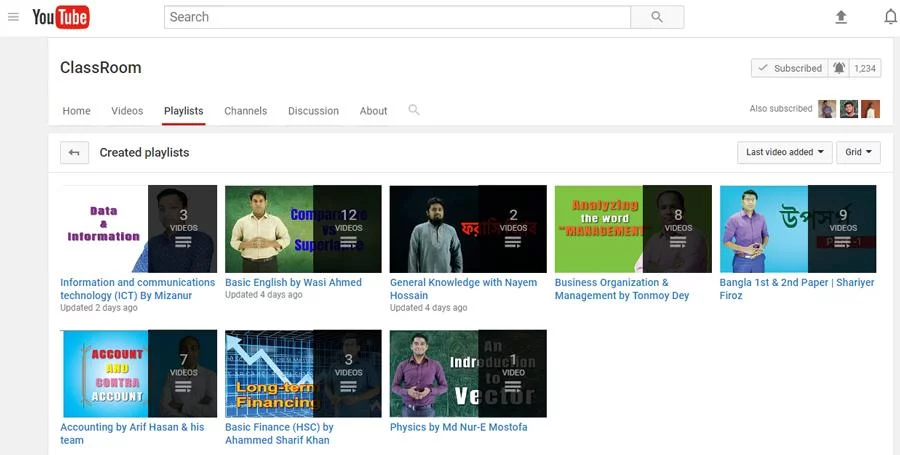Viewport: 900px width, 455px height.
Task: Open second also-subscribed user avatar
Action: [849, 109]
